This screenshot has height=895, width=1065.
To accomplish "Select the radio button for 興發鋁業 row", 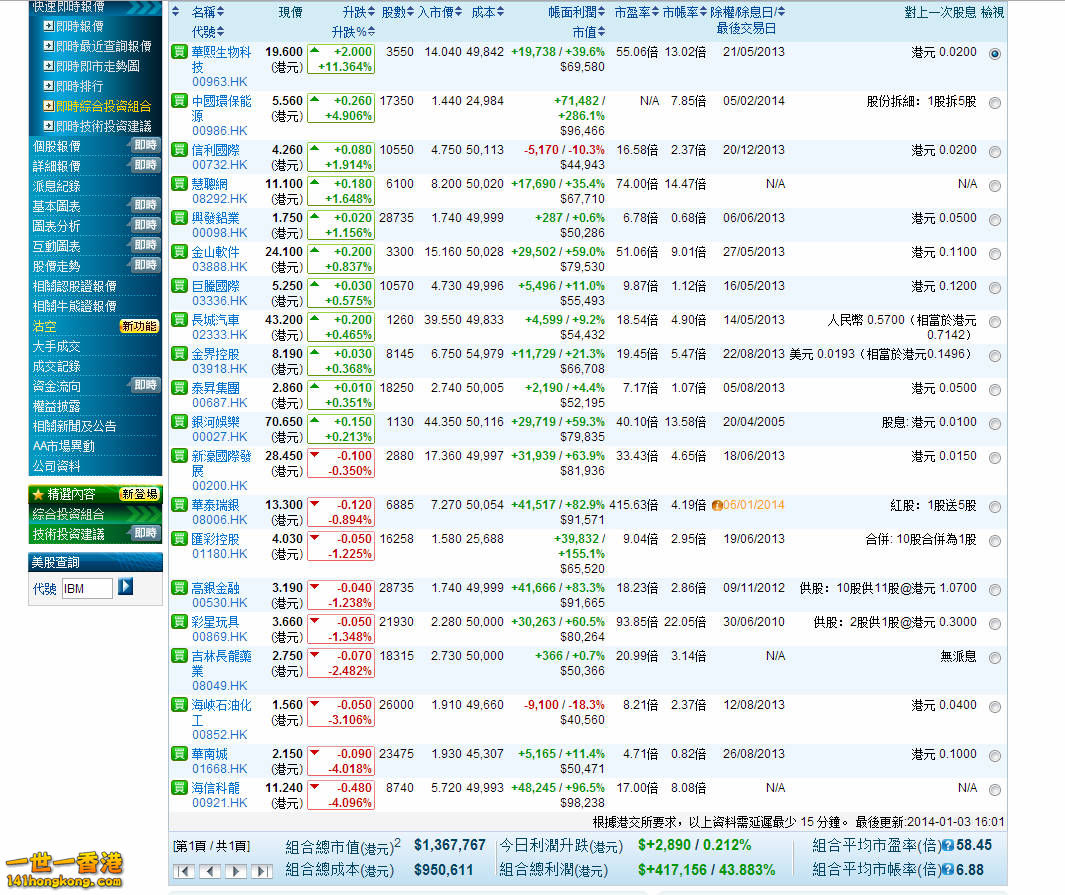I will [x=995, y=219].
